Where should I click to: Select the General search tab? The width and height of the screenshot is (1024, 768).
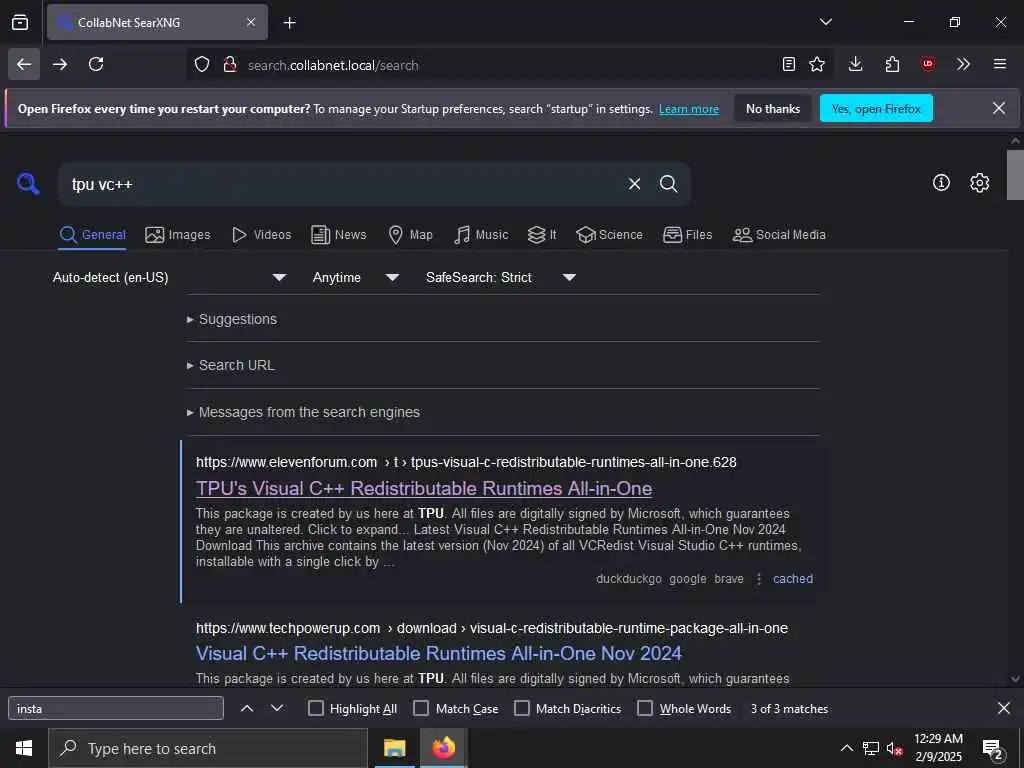pyautogui.click(x=92, y=235)
